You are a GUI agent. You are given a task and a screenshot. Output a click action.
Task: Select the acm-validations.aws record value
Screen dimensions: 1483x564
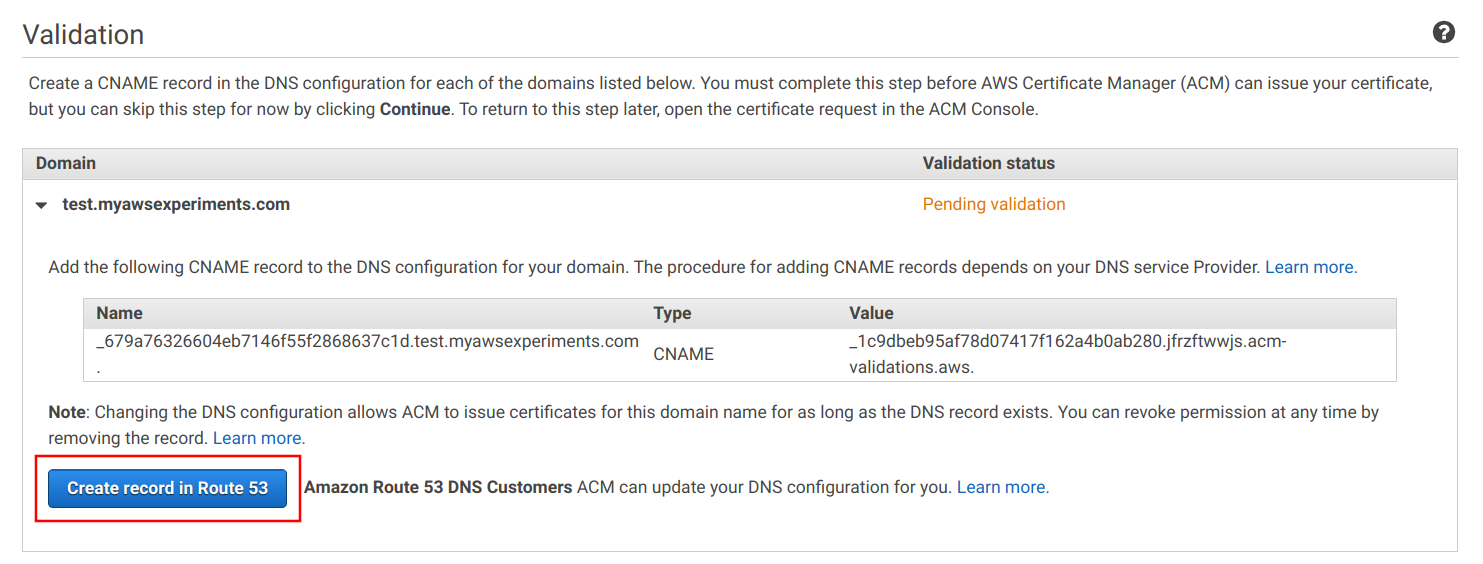pos(1067,354)
